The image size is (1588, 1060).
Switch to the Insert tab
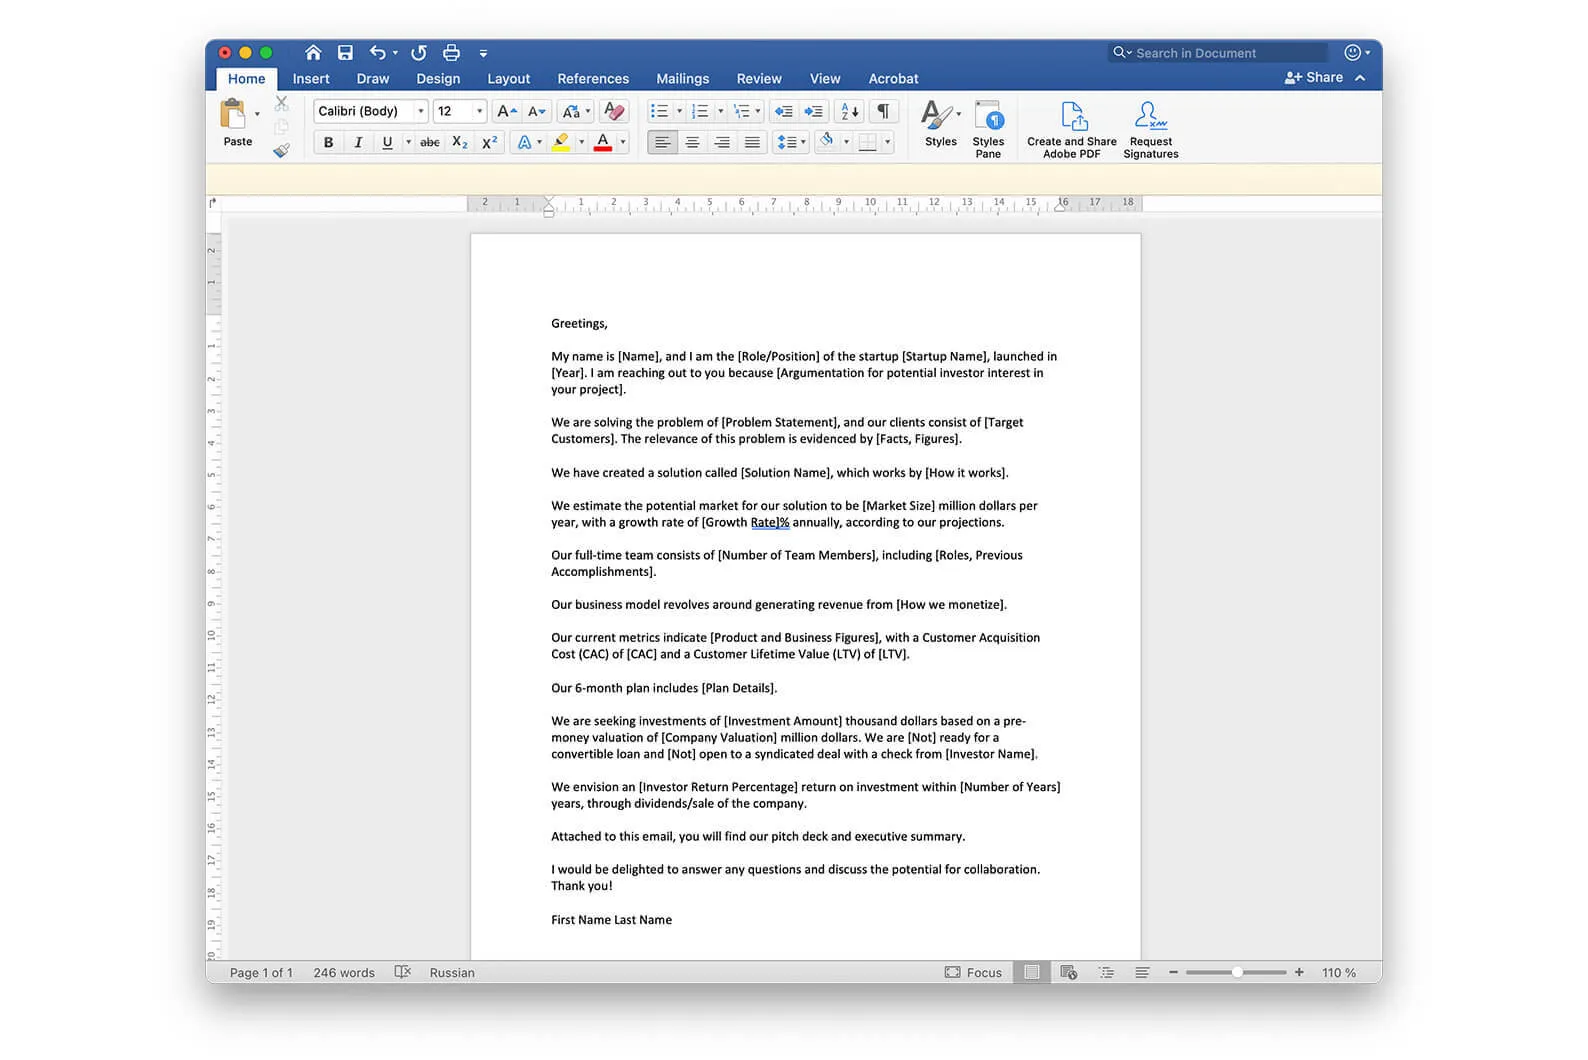point(311,79)
